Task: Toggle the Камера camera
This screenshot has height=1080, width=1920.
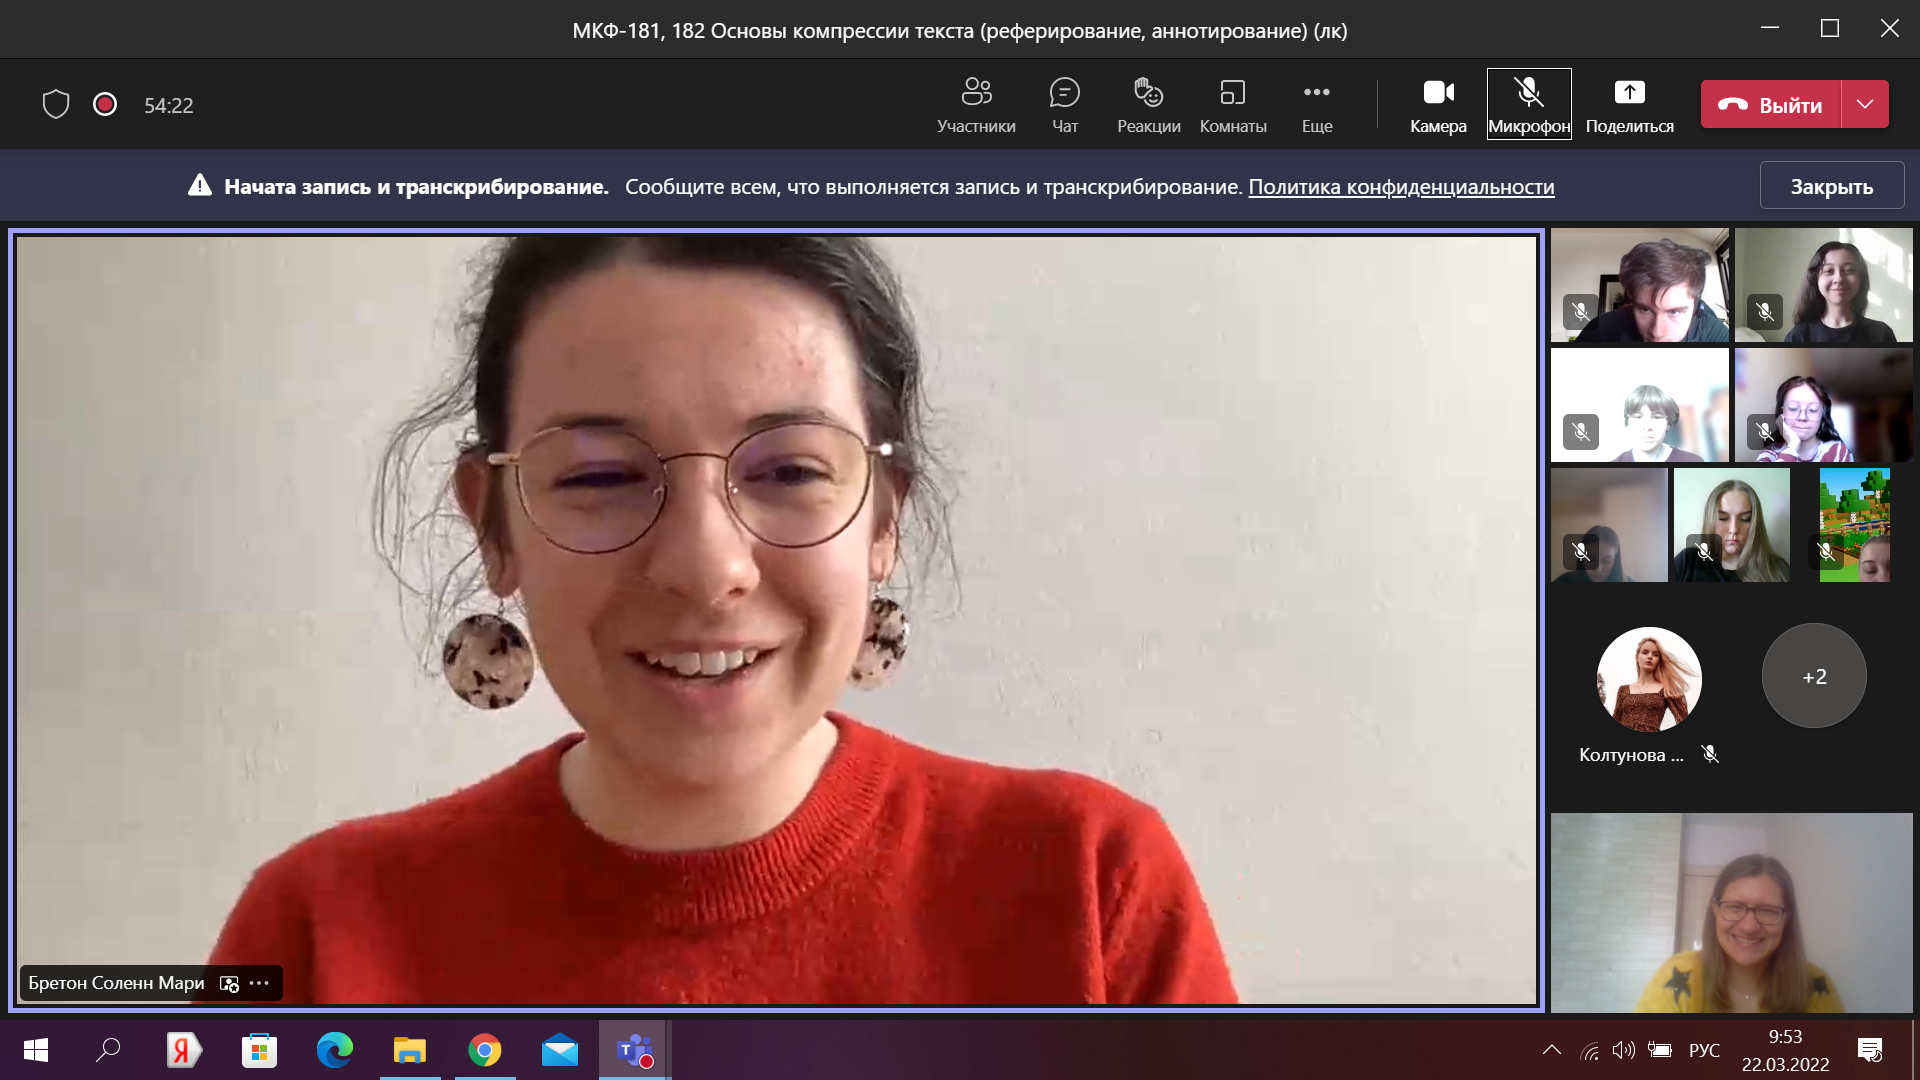Action: coord(1438,104)
